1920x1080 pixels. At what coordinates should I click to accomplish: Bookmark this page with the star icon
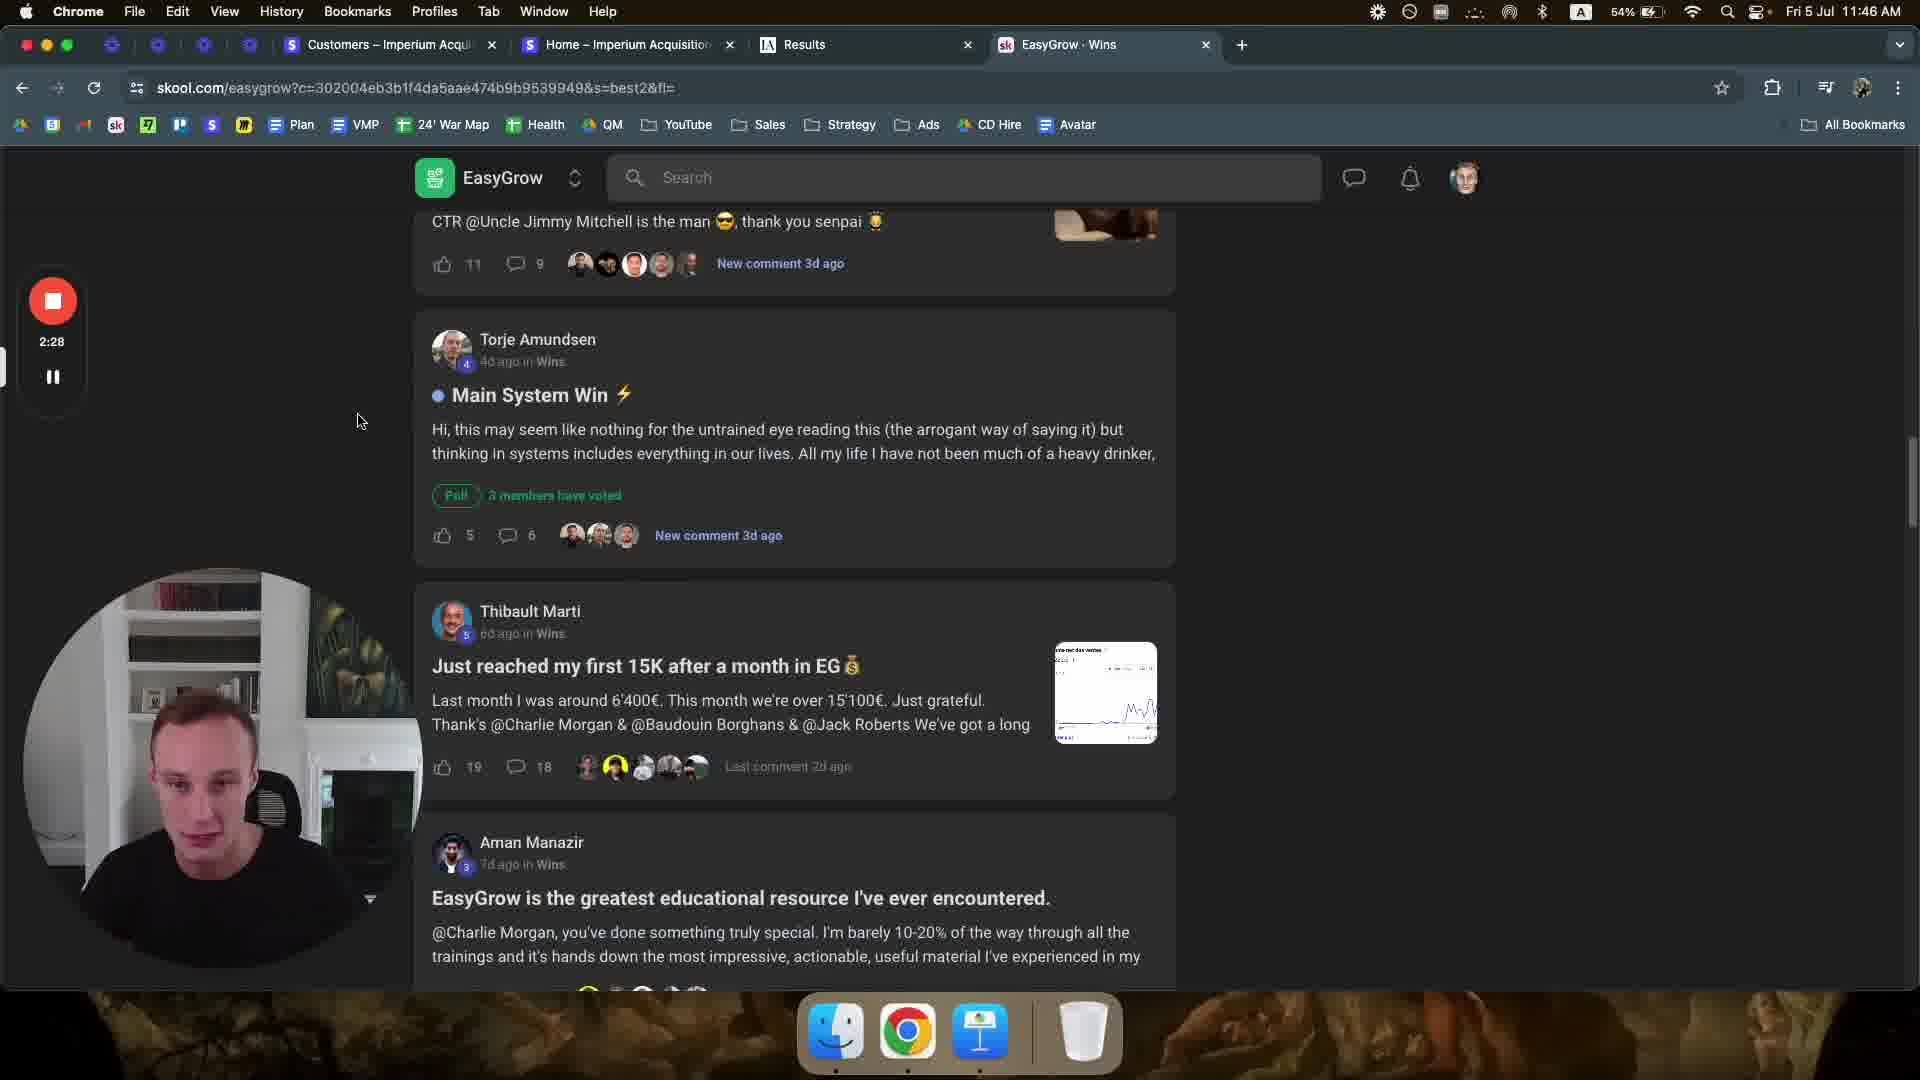tap(1721, 88)
